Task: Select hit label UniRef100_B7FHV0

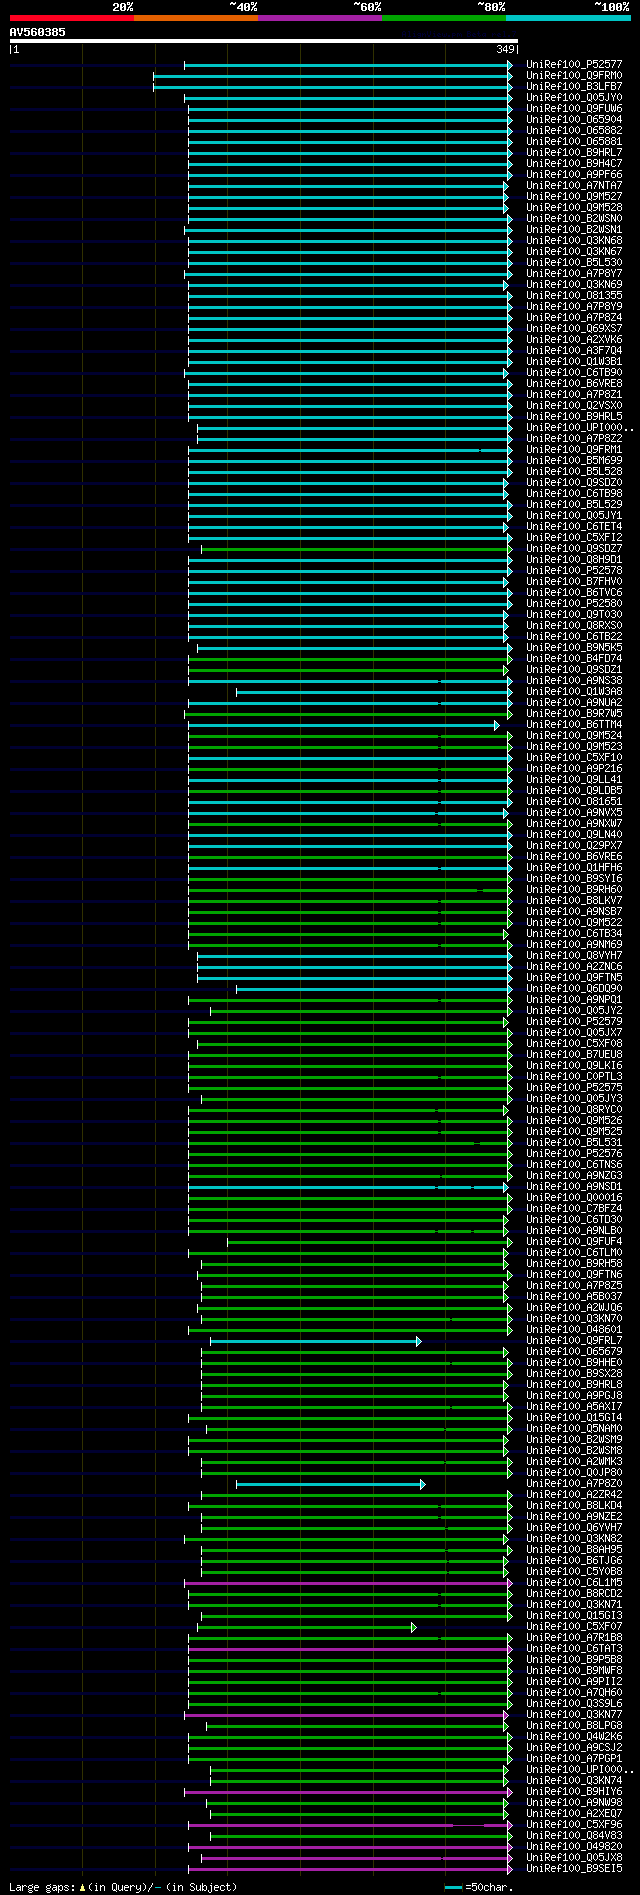Action: pos(574,581)
